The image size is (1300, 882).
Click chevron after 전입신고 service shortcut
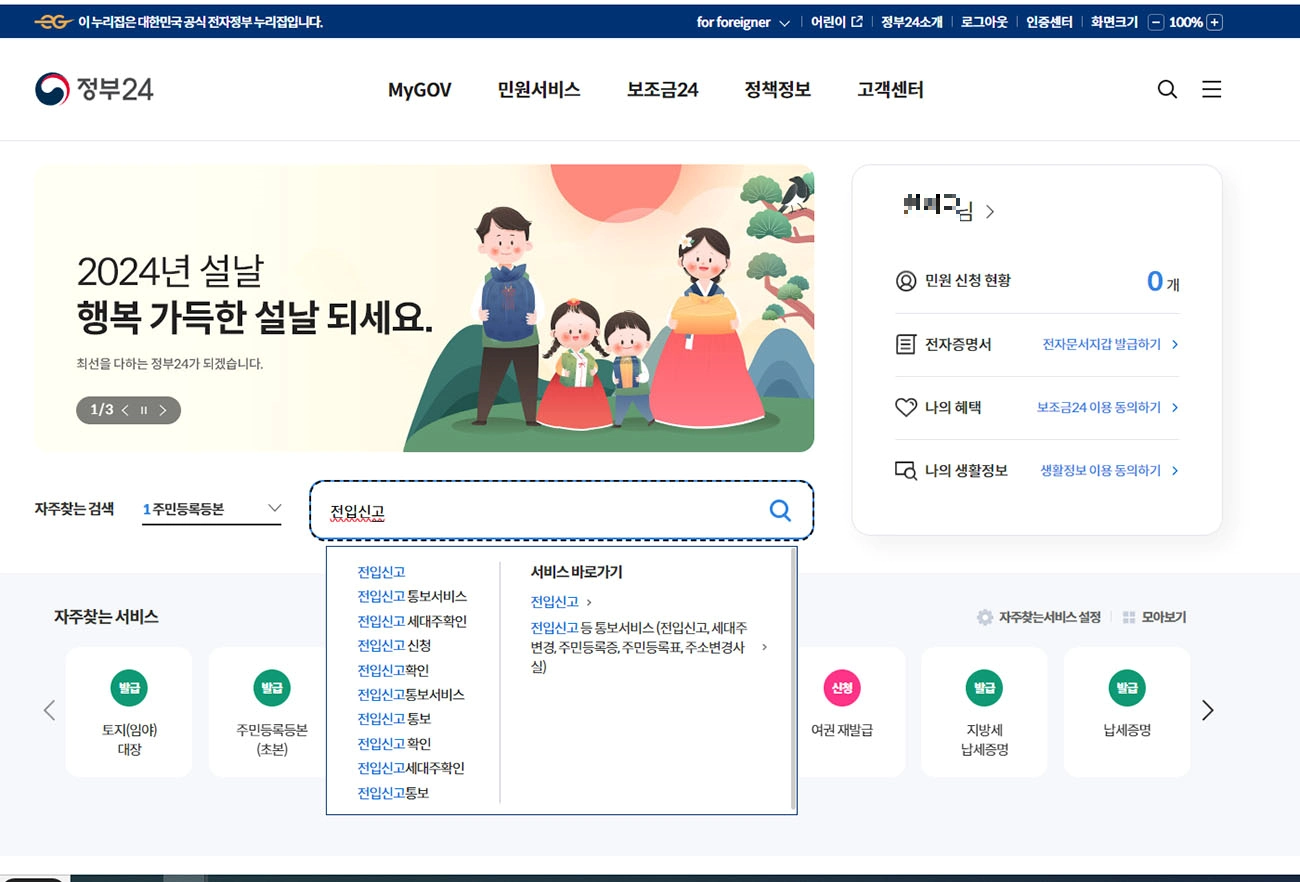(x=589, y=602)
